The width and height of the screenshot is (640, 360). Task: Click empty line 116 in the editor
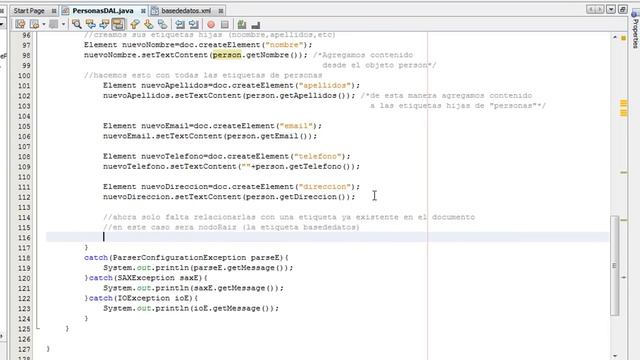(x=327, y=237)
